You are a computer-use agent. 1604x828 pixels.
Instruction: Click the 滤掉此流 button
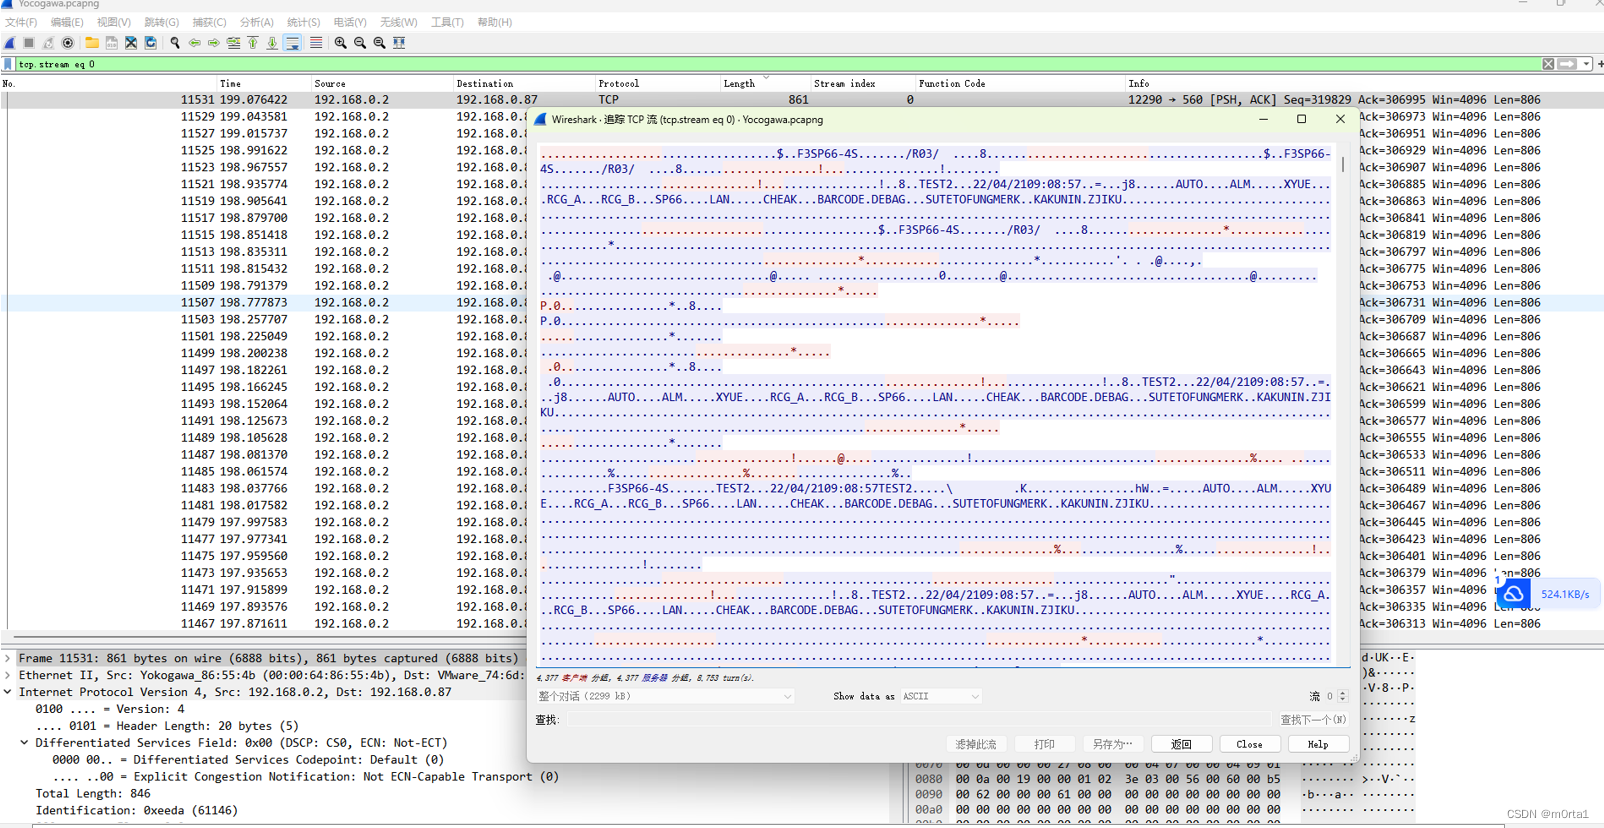(x=976, y=744)
